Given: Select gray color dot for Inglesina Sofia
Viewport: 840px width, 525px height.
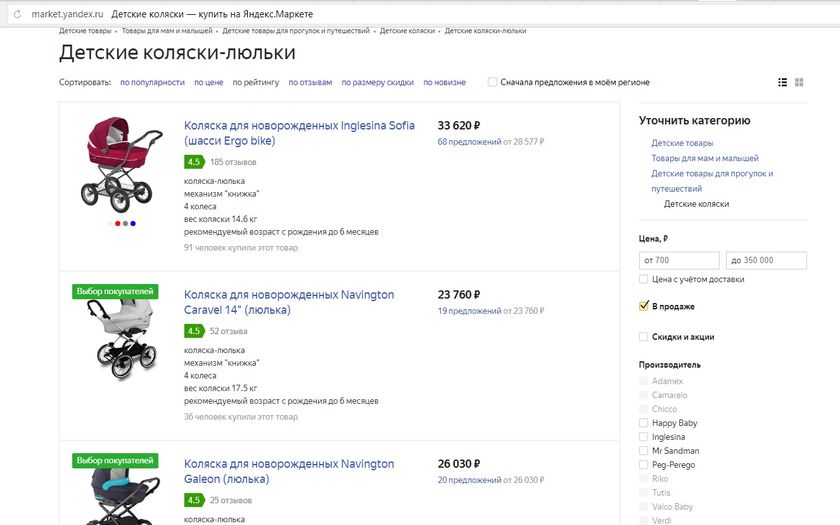Looking at the screenshot, I should click(125, 223).
